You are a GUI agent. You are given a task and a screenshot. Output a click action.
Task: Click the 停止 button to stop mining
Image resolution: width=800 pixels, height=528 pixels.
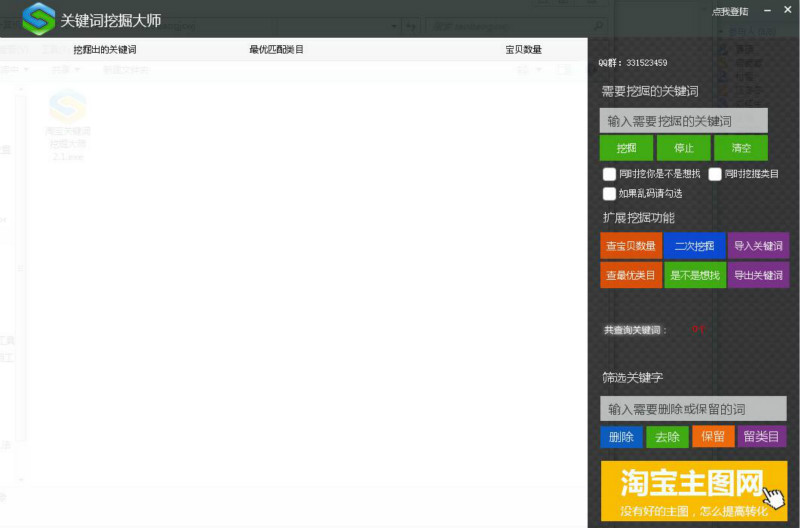684,148
